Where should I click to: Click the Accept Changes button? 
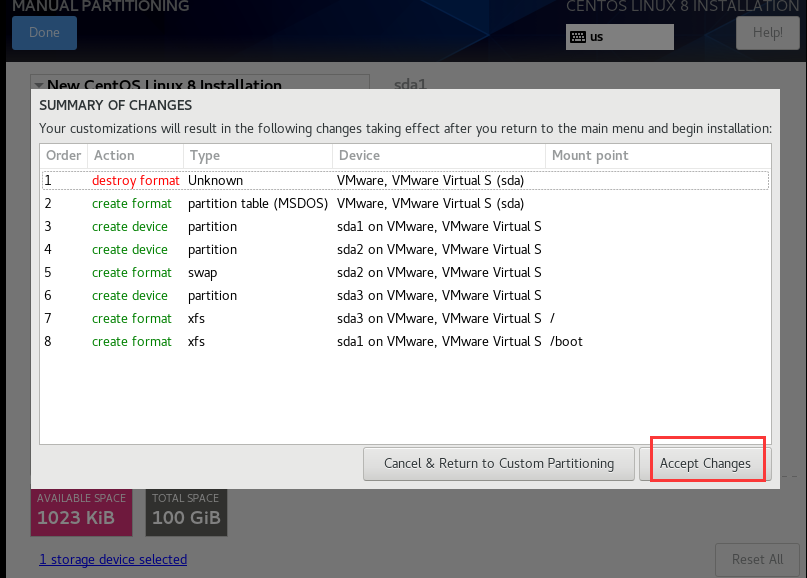(x=705, y=464)
